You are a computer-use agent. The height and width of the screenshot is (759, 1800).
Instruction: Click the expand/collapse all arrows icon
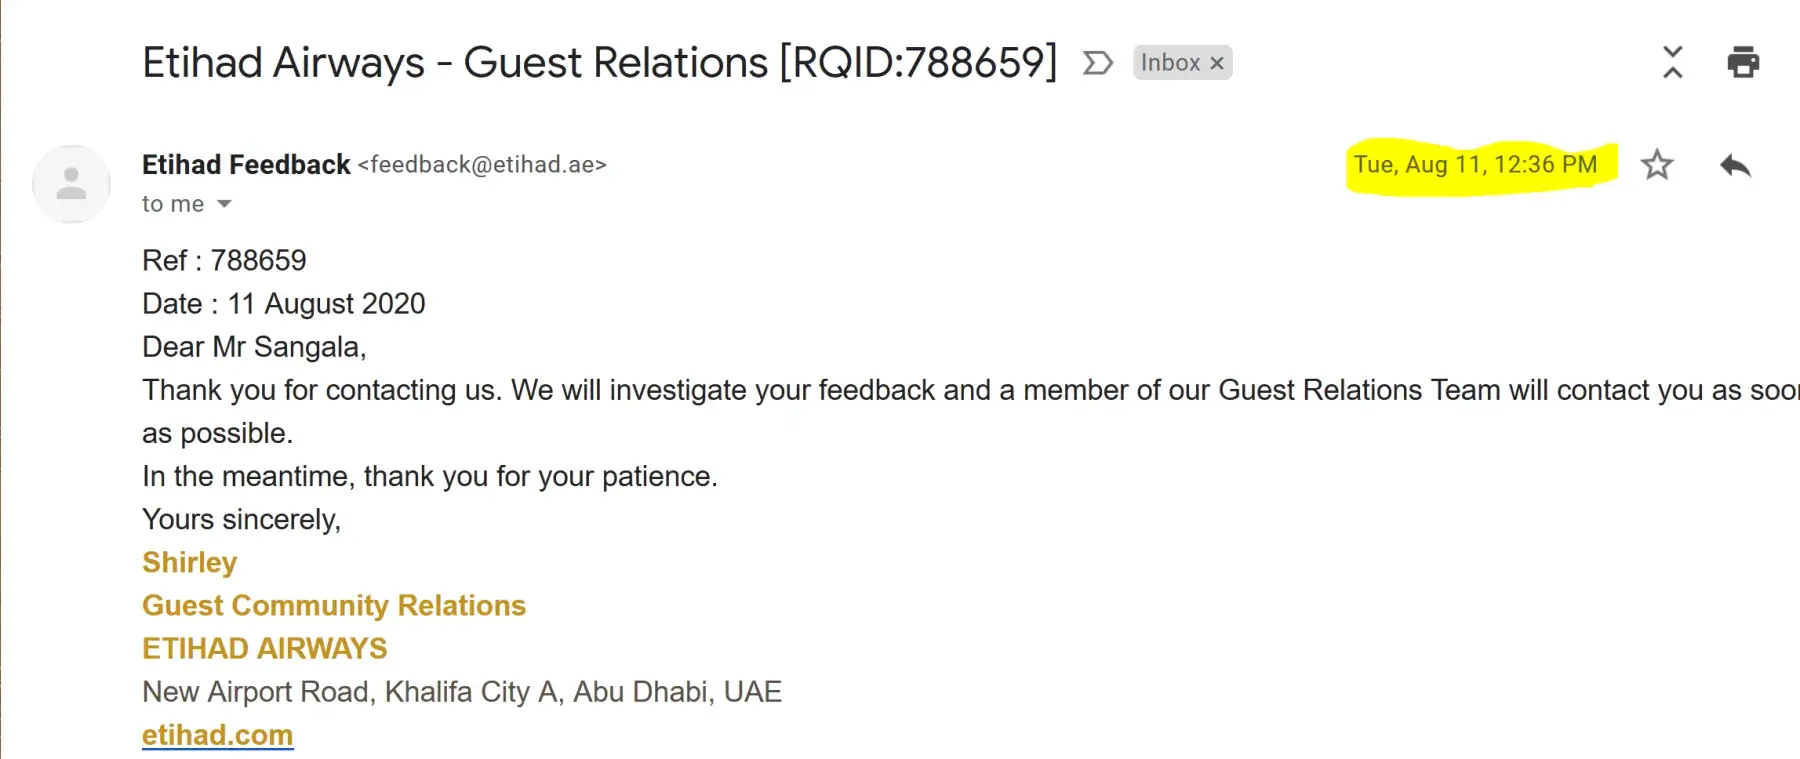1672,62
